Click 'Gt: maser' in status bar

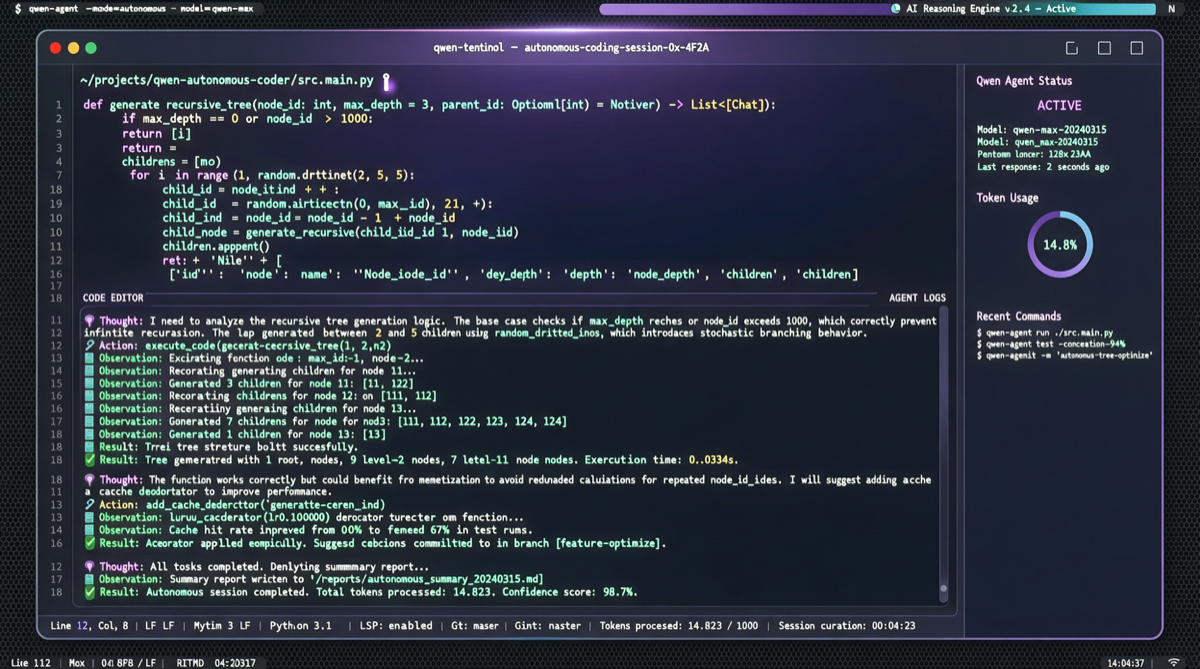(x=476, y=626)
